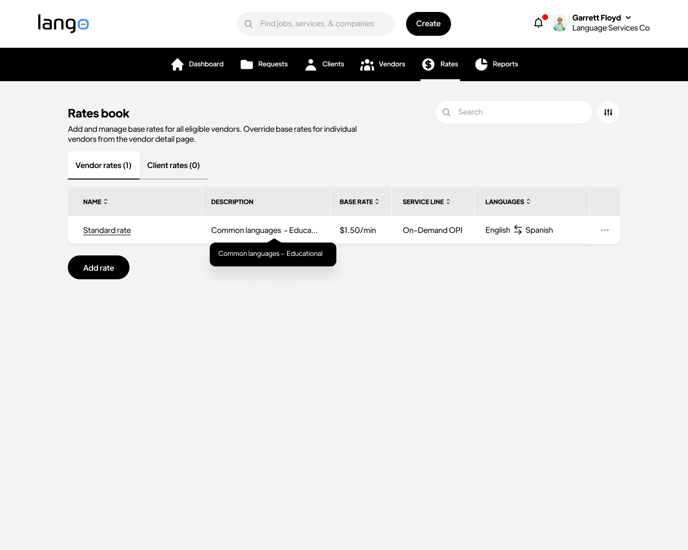688x550 pixels.
Task: Click the Dashboard home icon
Action: coord(178,64)
